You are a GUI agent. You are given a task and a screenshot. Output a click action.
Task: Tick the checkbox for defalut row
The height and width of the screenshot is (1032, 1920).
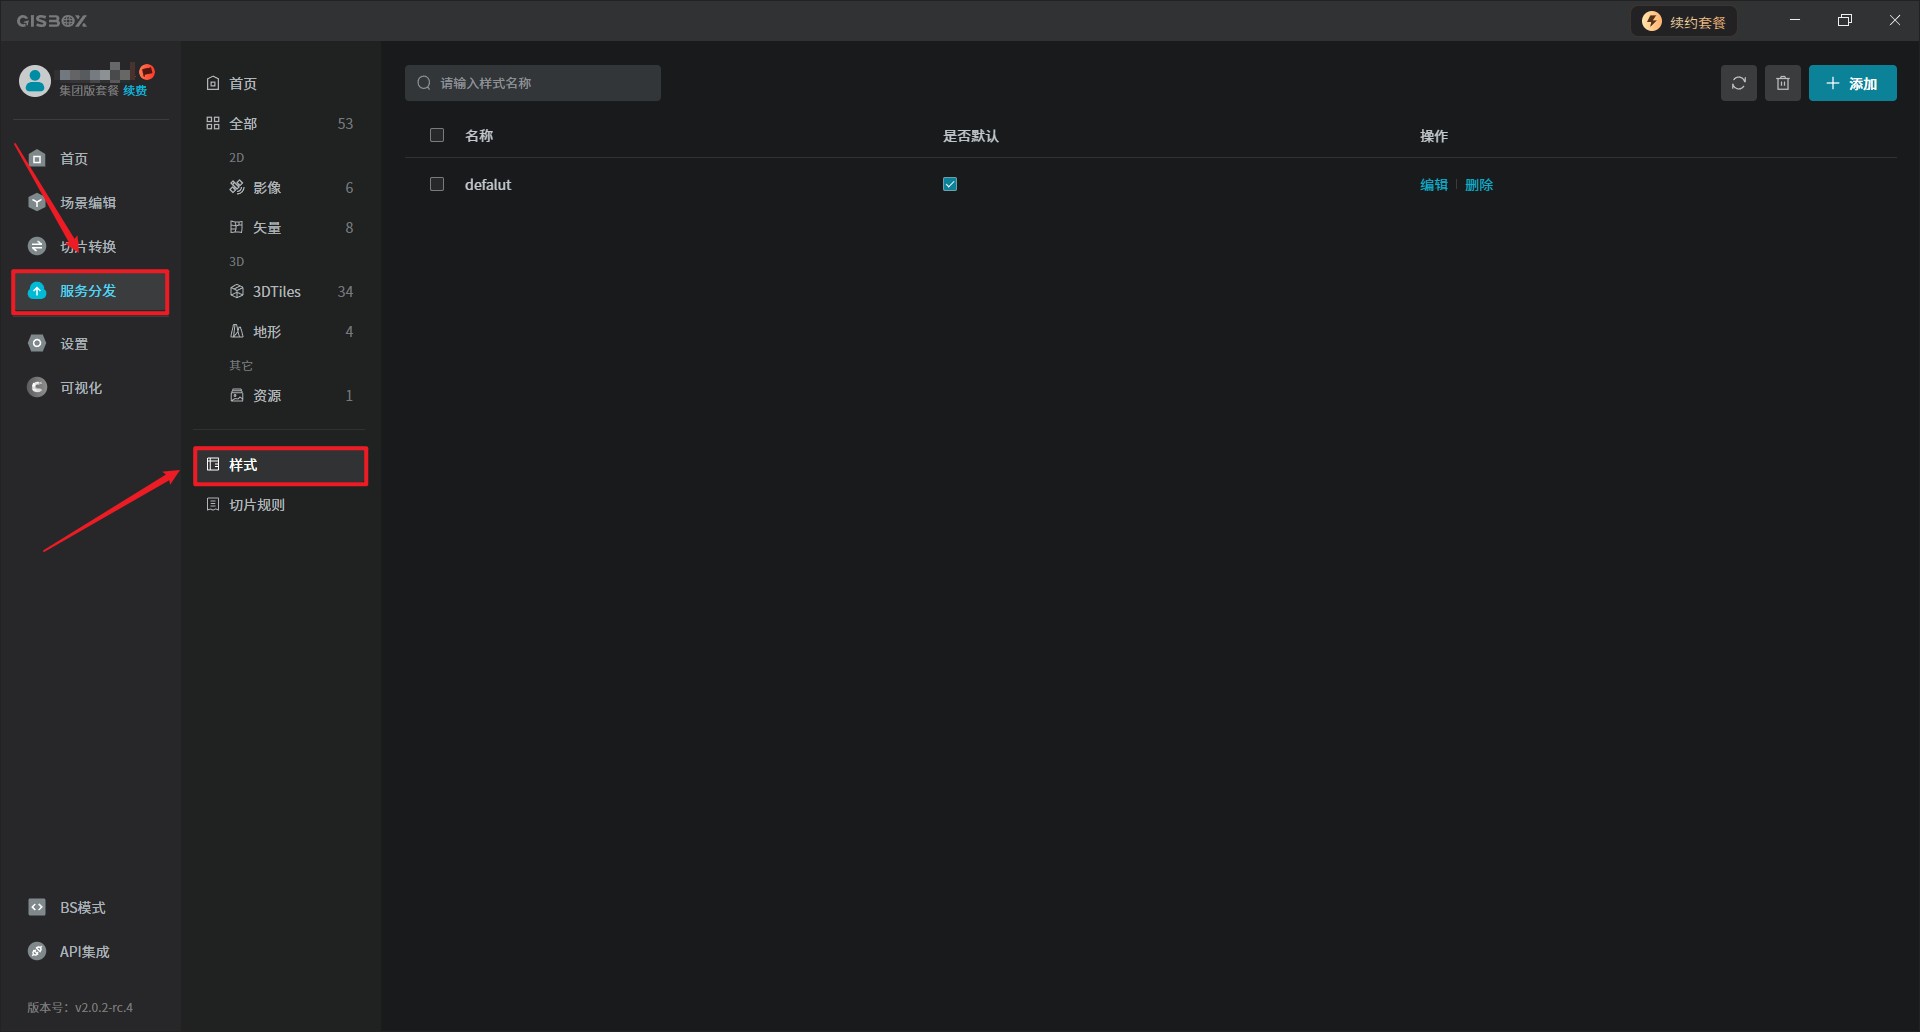coord(437,184)
